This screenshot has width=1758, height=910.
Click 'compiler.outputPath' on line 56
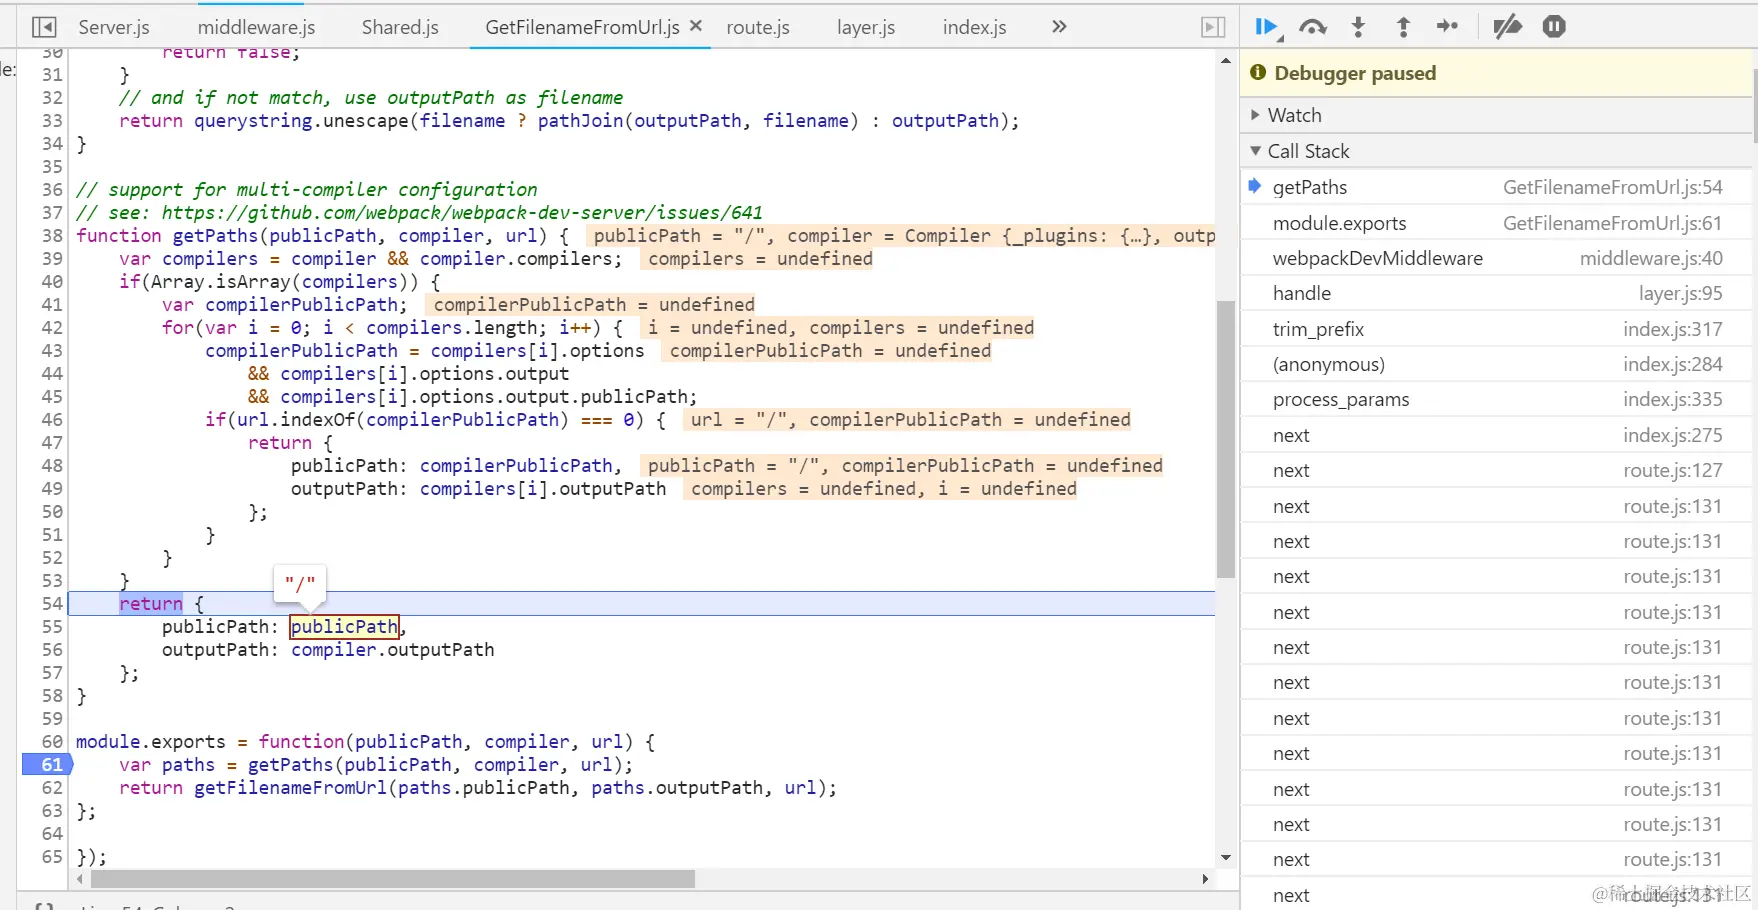click(x=393, y=650)
